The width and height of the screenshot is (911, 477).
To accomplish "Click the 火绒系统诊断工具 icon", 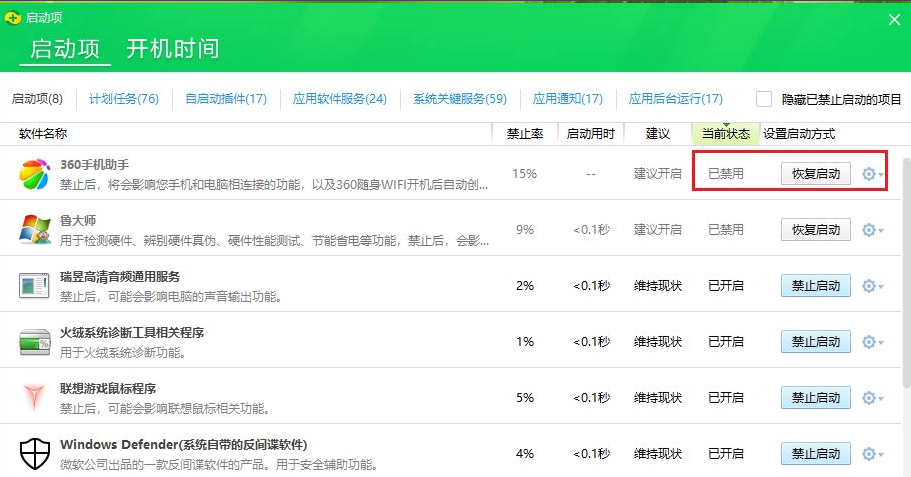I will [x=35, y=342].
